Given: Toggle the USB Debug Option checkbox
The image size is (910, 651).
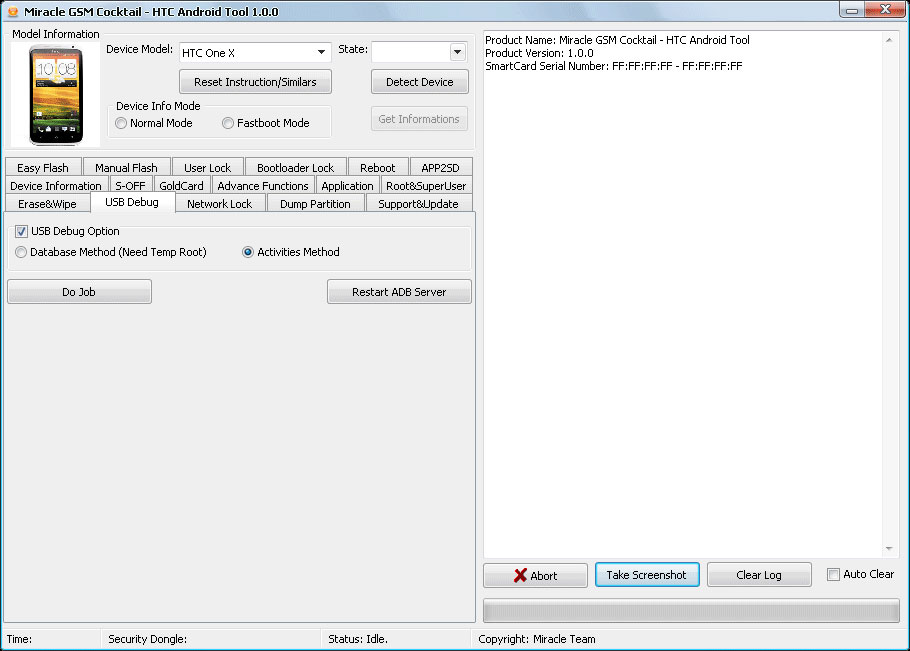Looking at the screenshot, I should (x=21, y=232).
